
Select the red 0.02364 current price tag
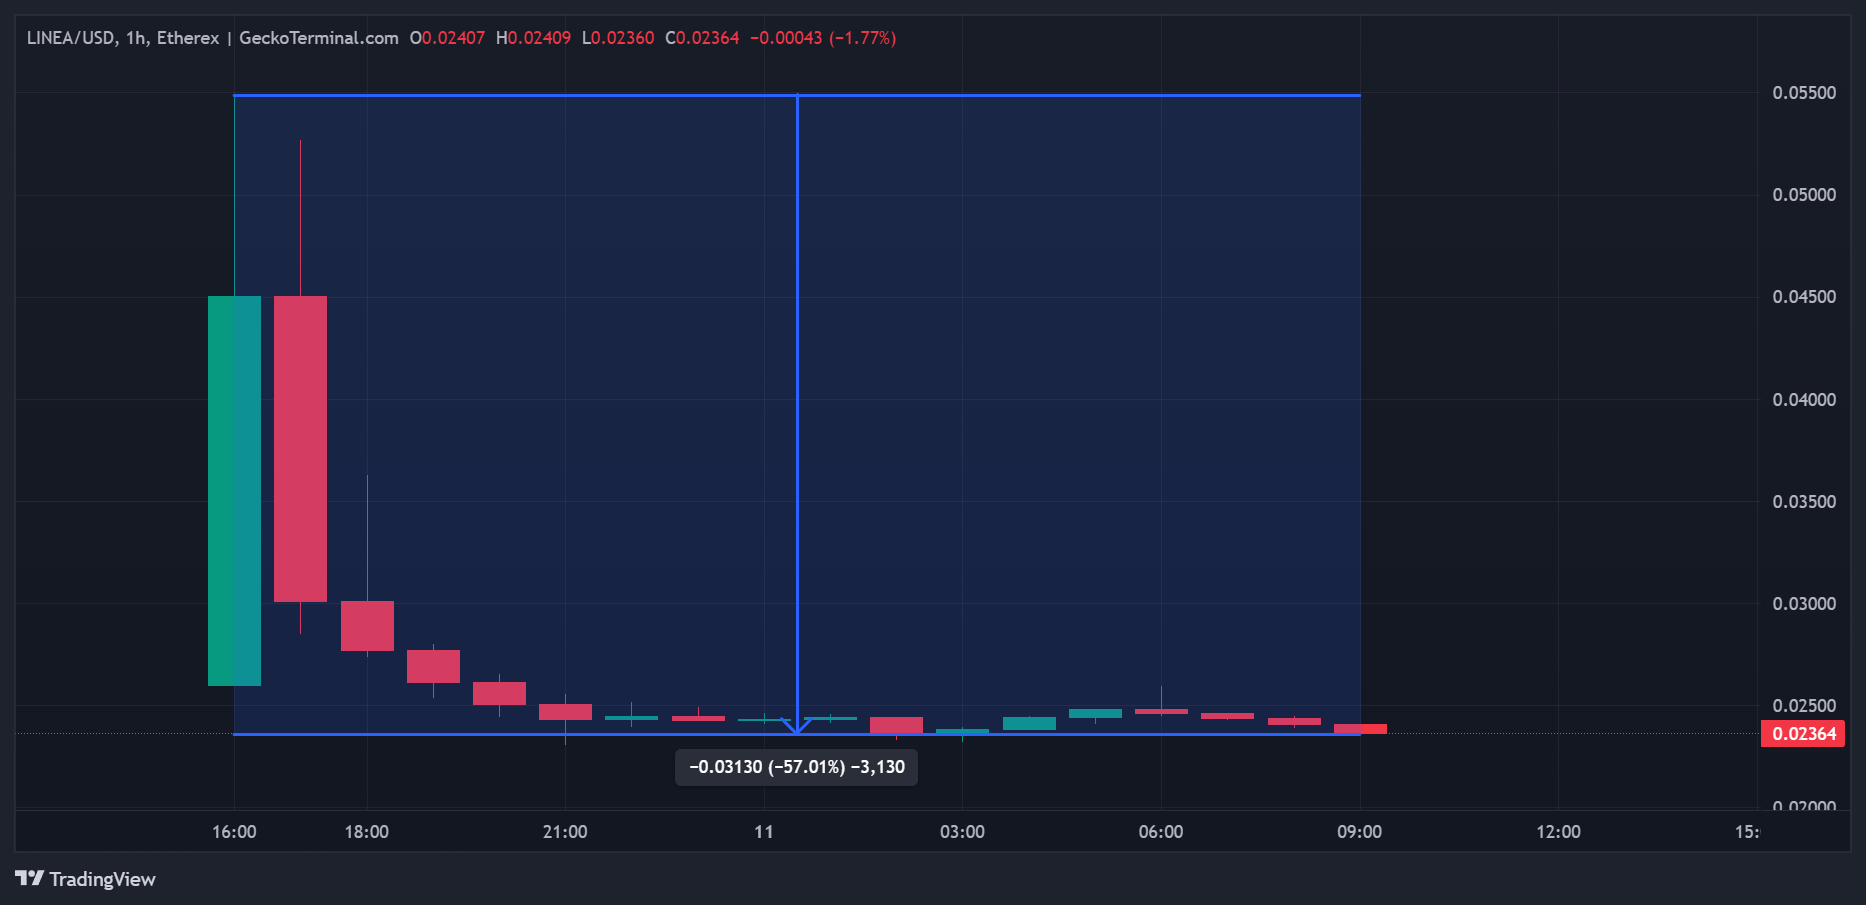1803,734
